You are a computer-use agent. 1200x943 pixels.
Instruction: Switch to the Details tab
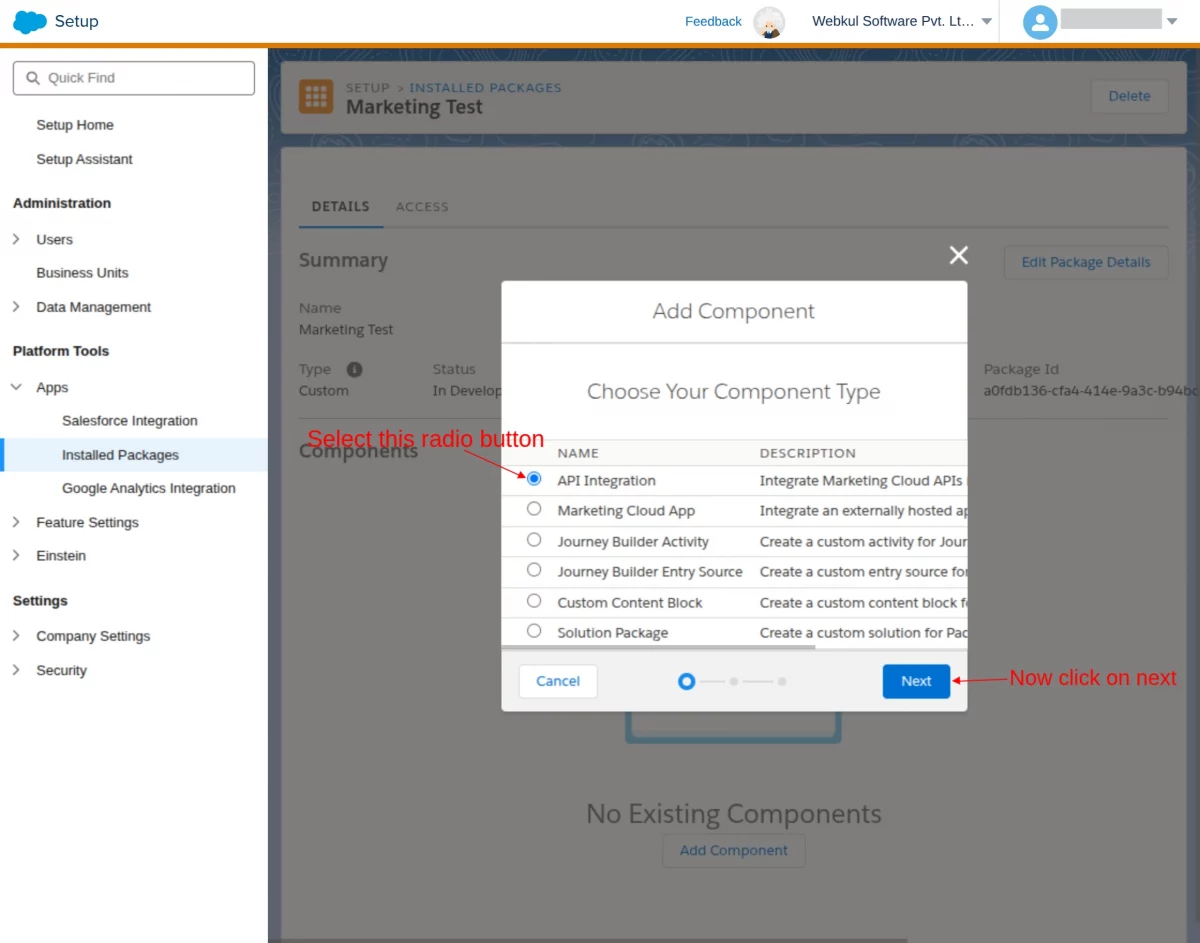tap(340, 207)
